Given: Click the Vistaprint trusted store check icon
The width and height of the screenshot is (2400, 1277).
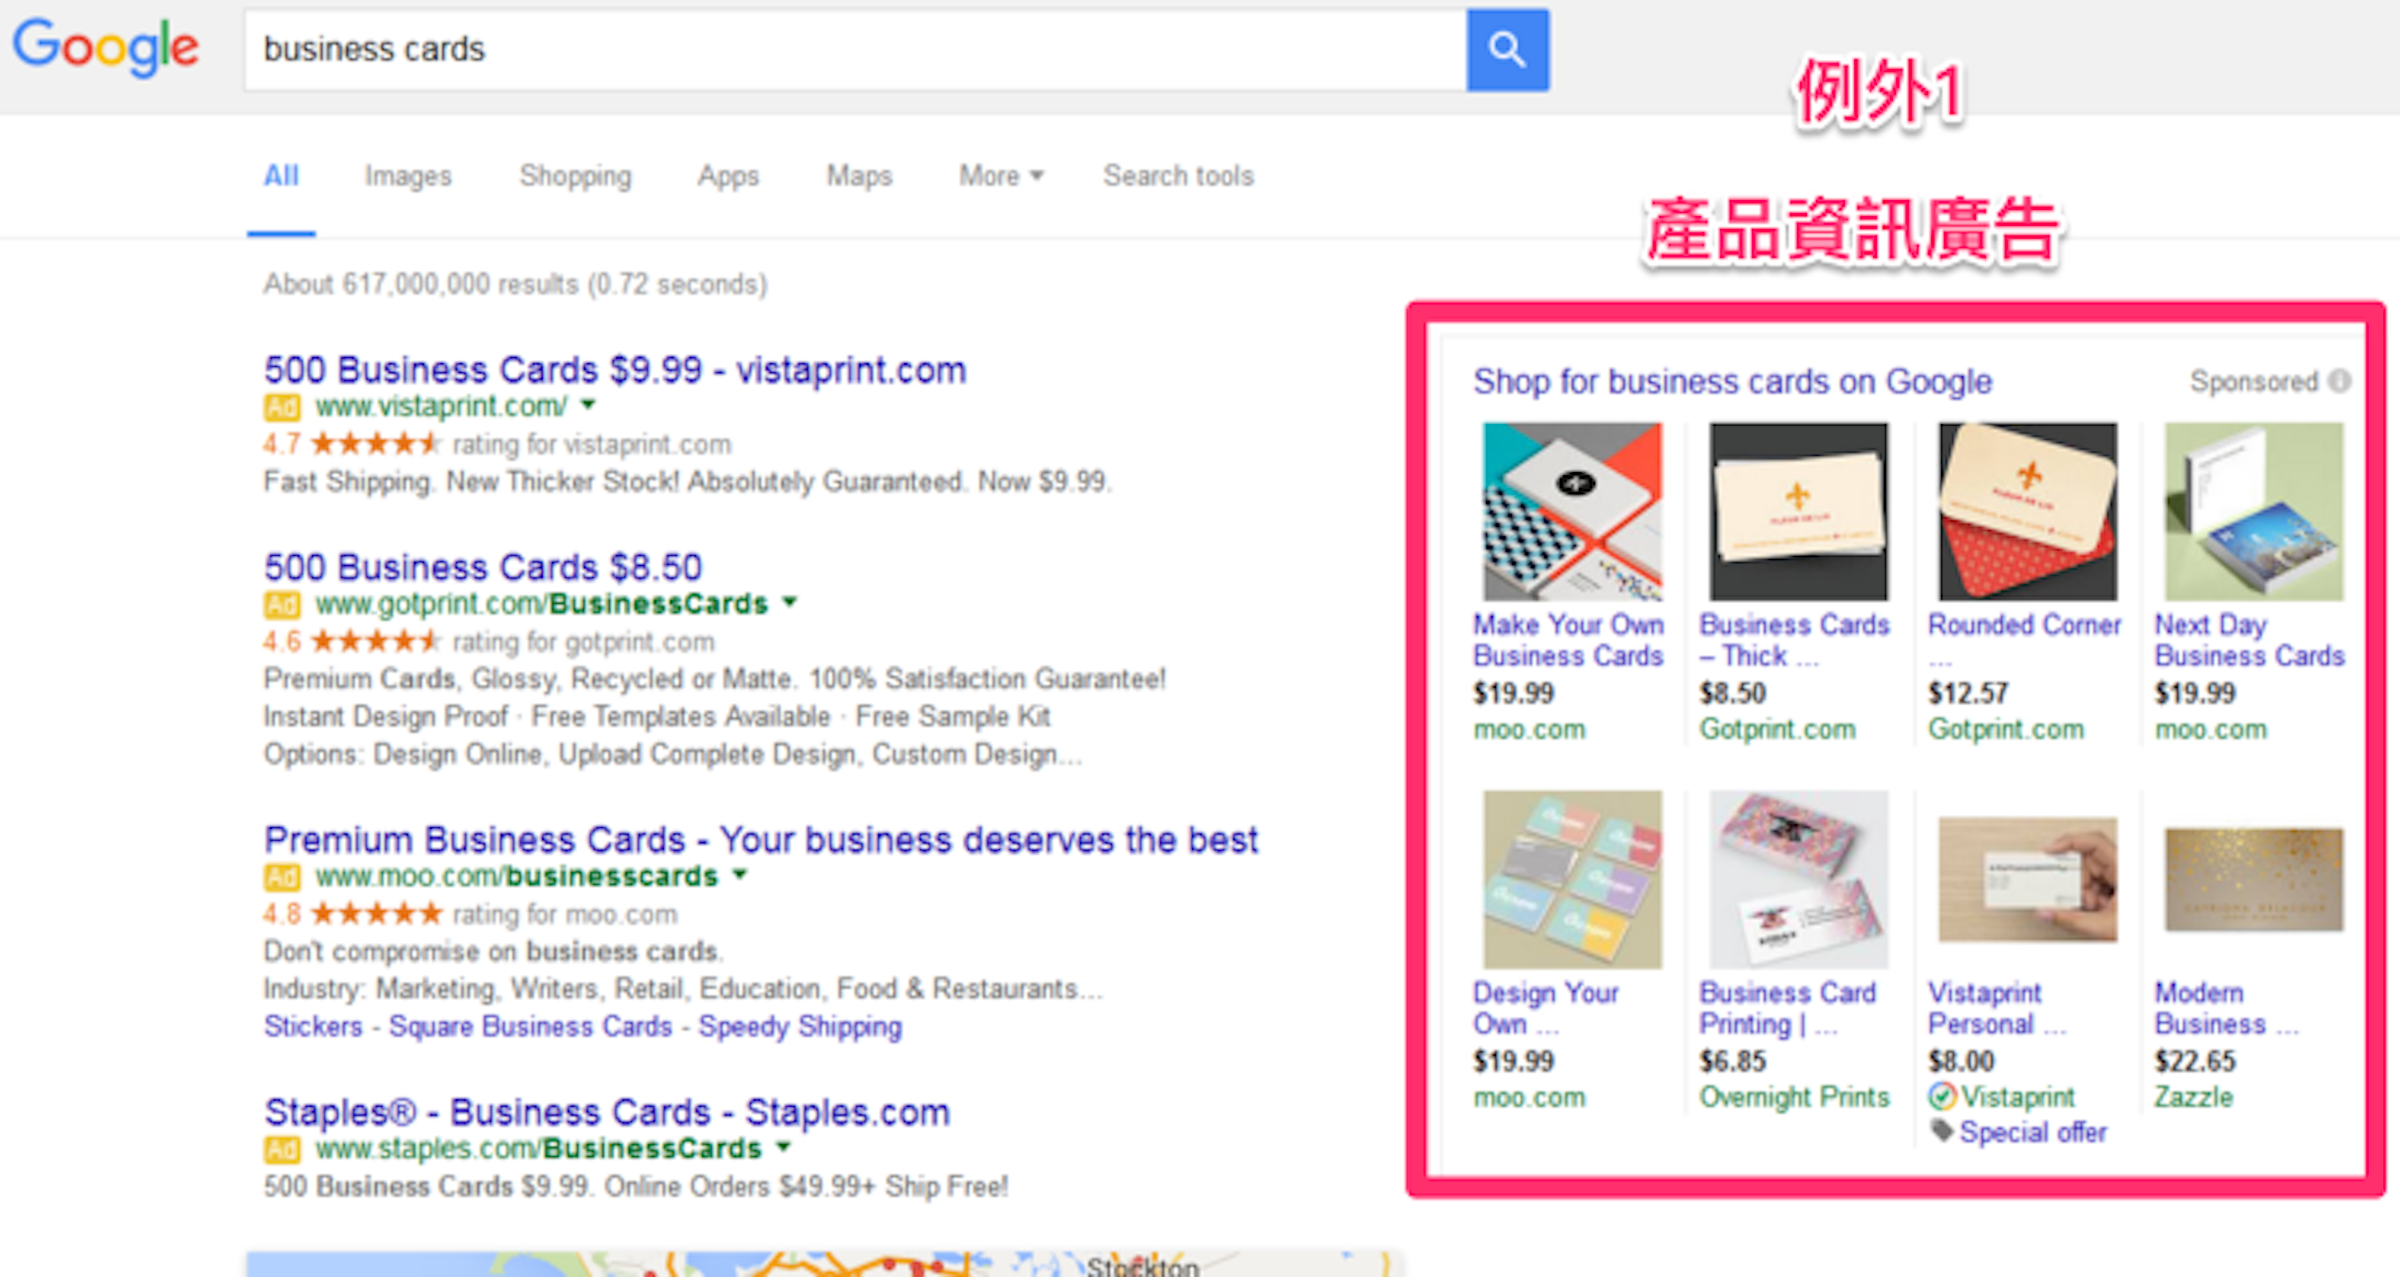Looking at the screenshot, I should coord(1942,1097).
